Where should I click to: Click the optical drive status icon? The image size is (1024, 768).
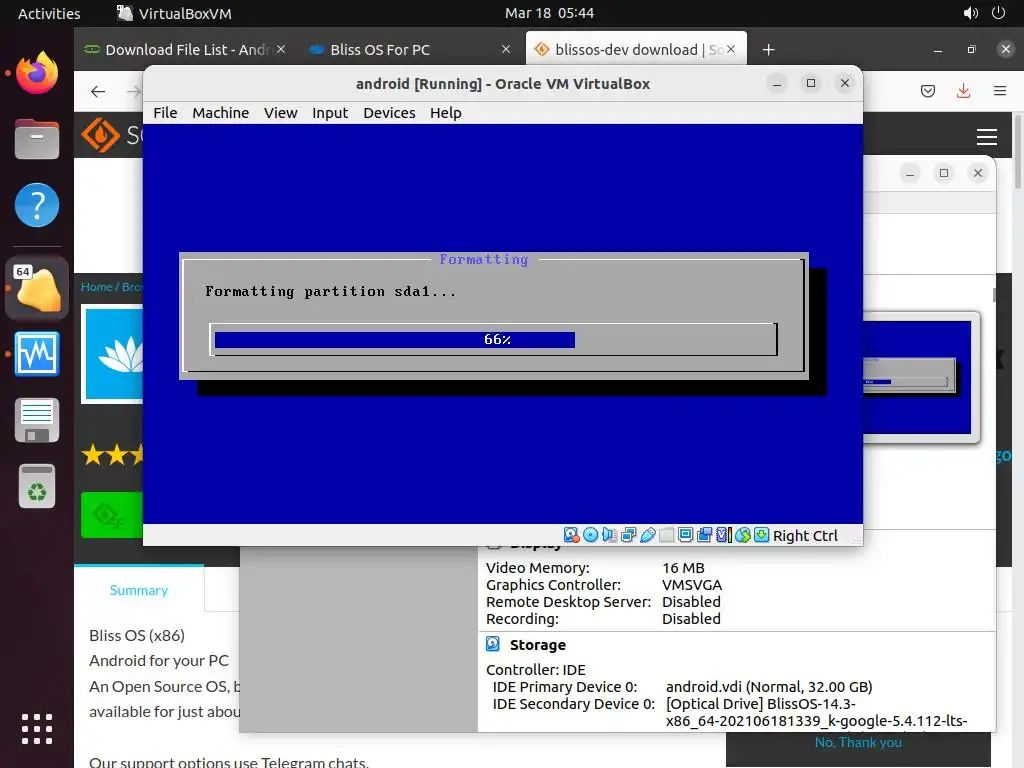pos(590,535)
